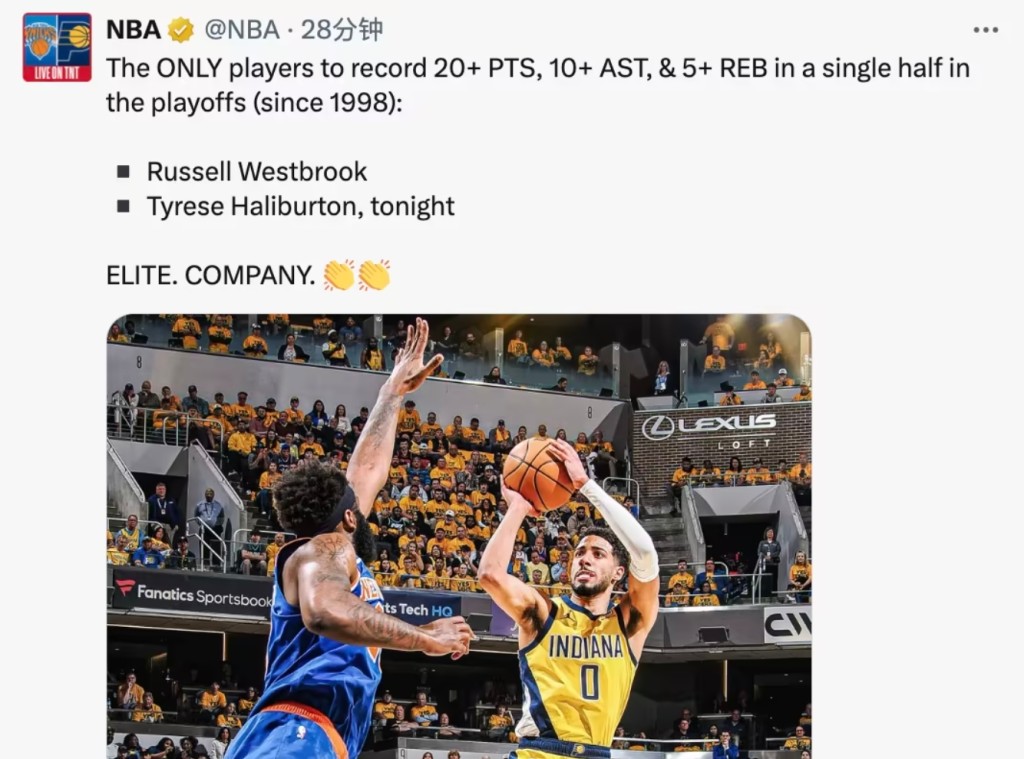Click the LIVE ON TNT label on avatar

[57, 73]
